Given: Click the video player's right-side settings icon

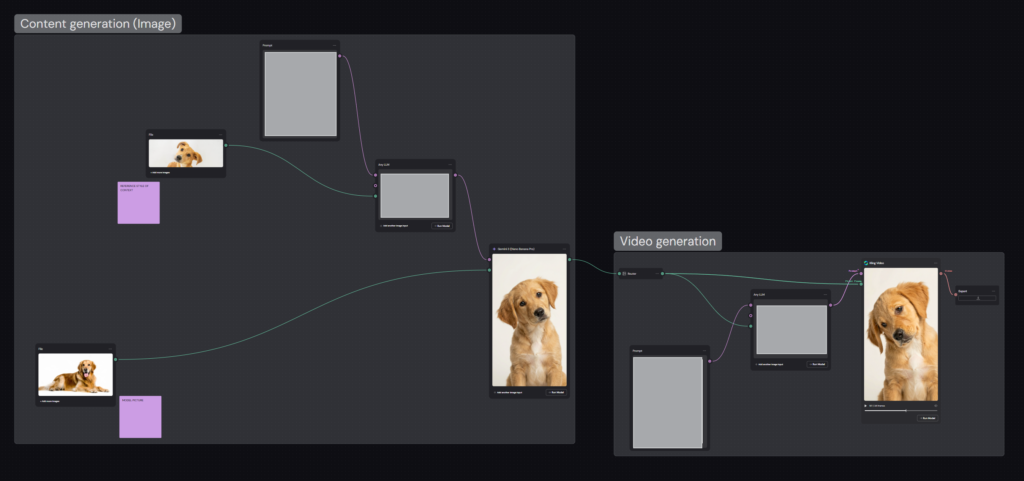Looking at the screenshot, I should 935,406.
